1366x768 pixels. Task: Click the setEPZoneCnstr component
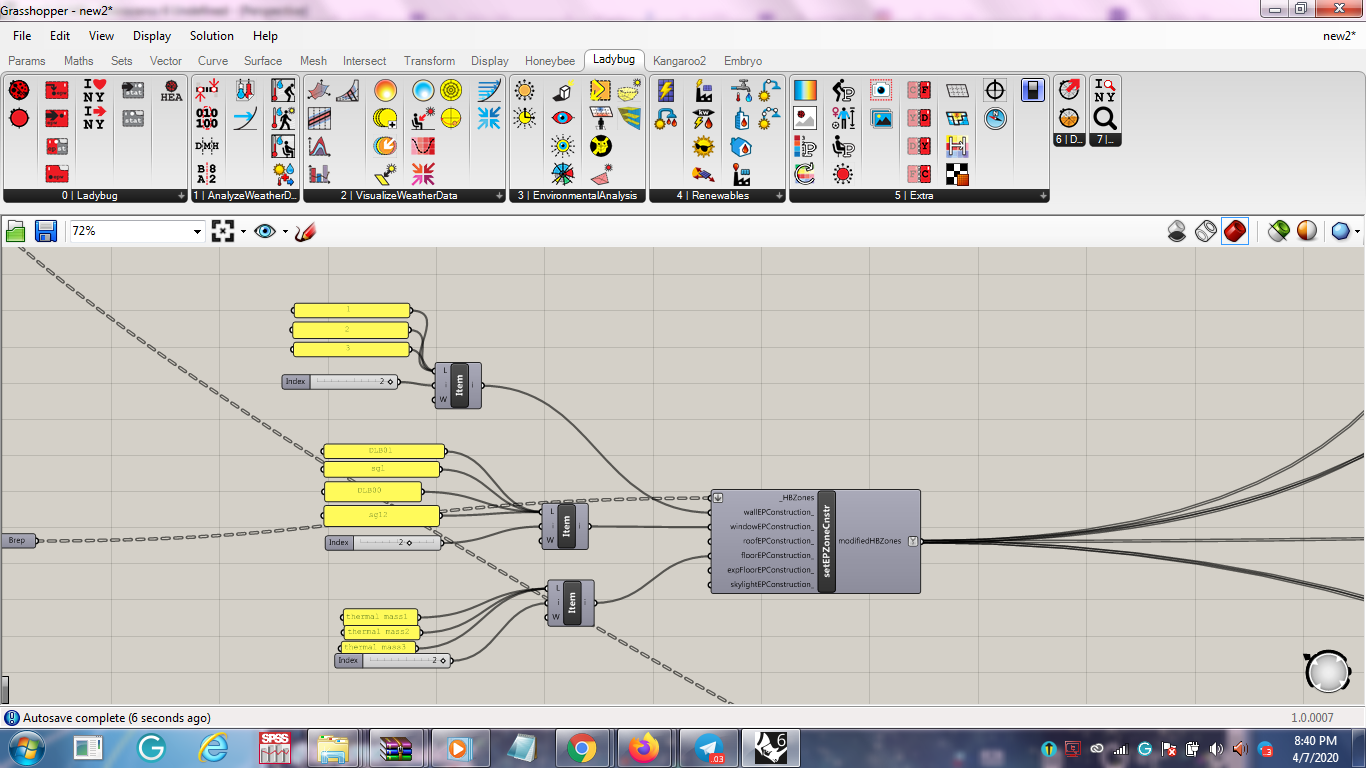tap(826, 541)
